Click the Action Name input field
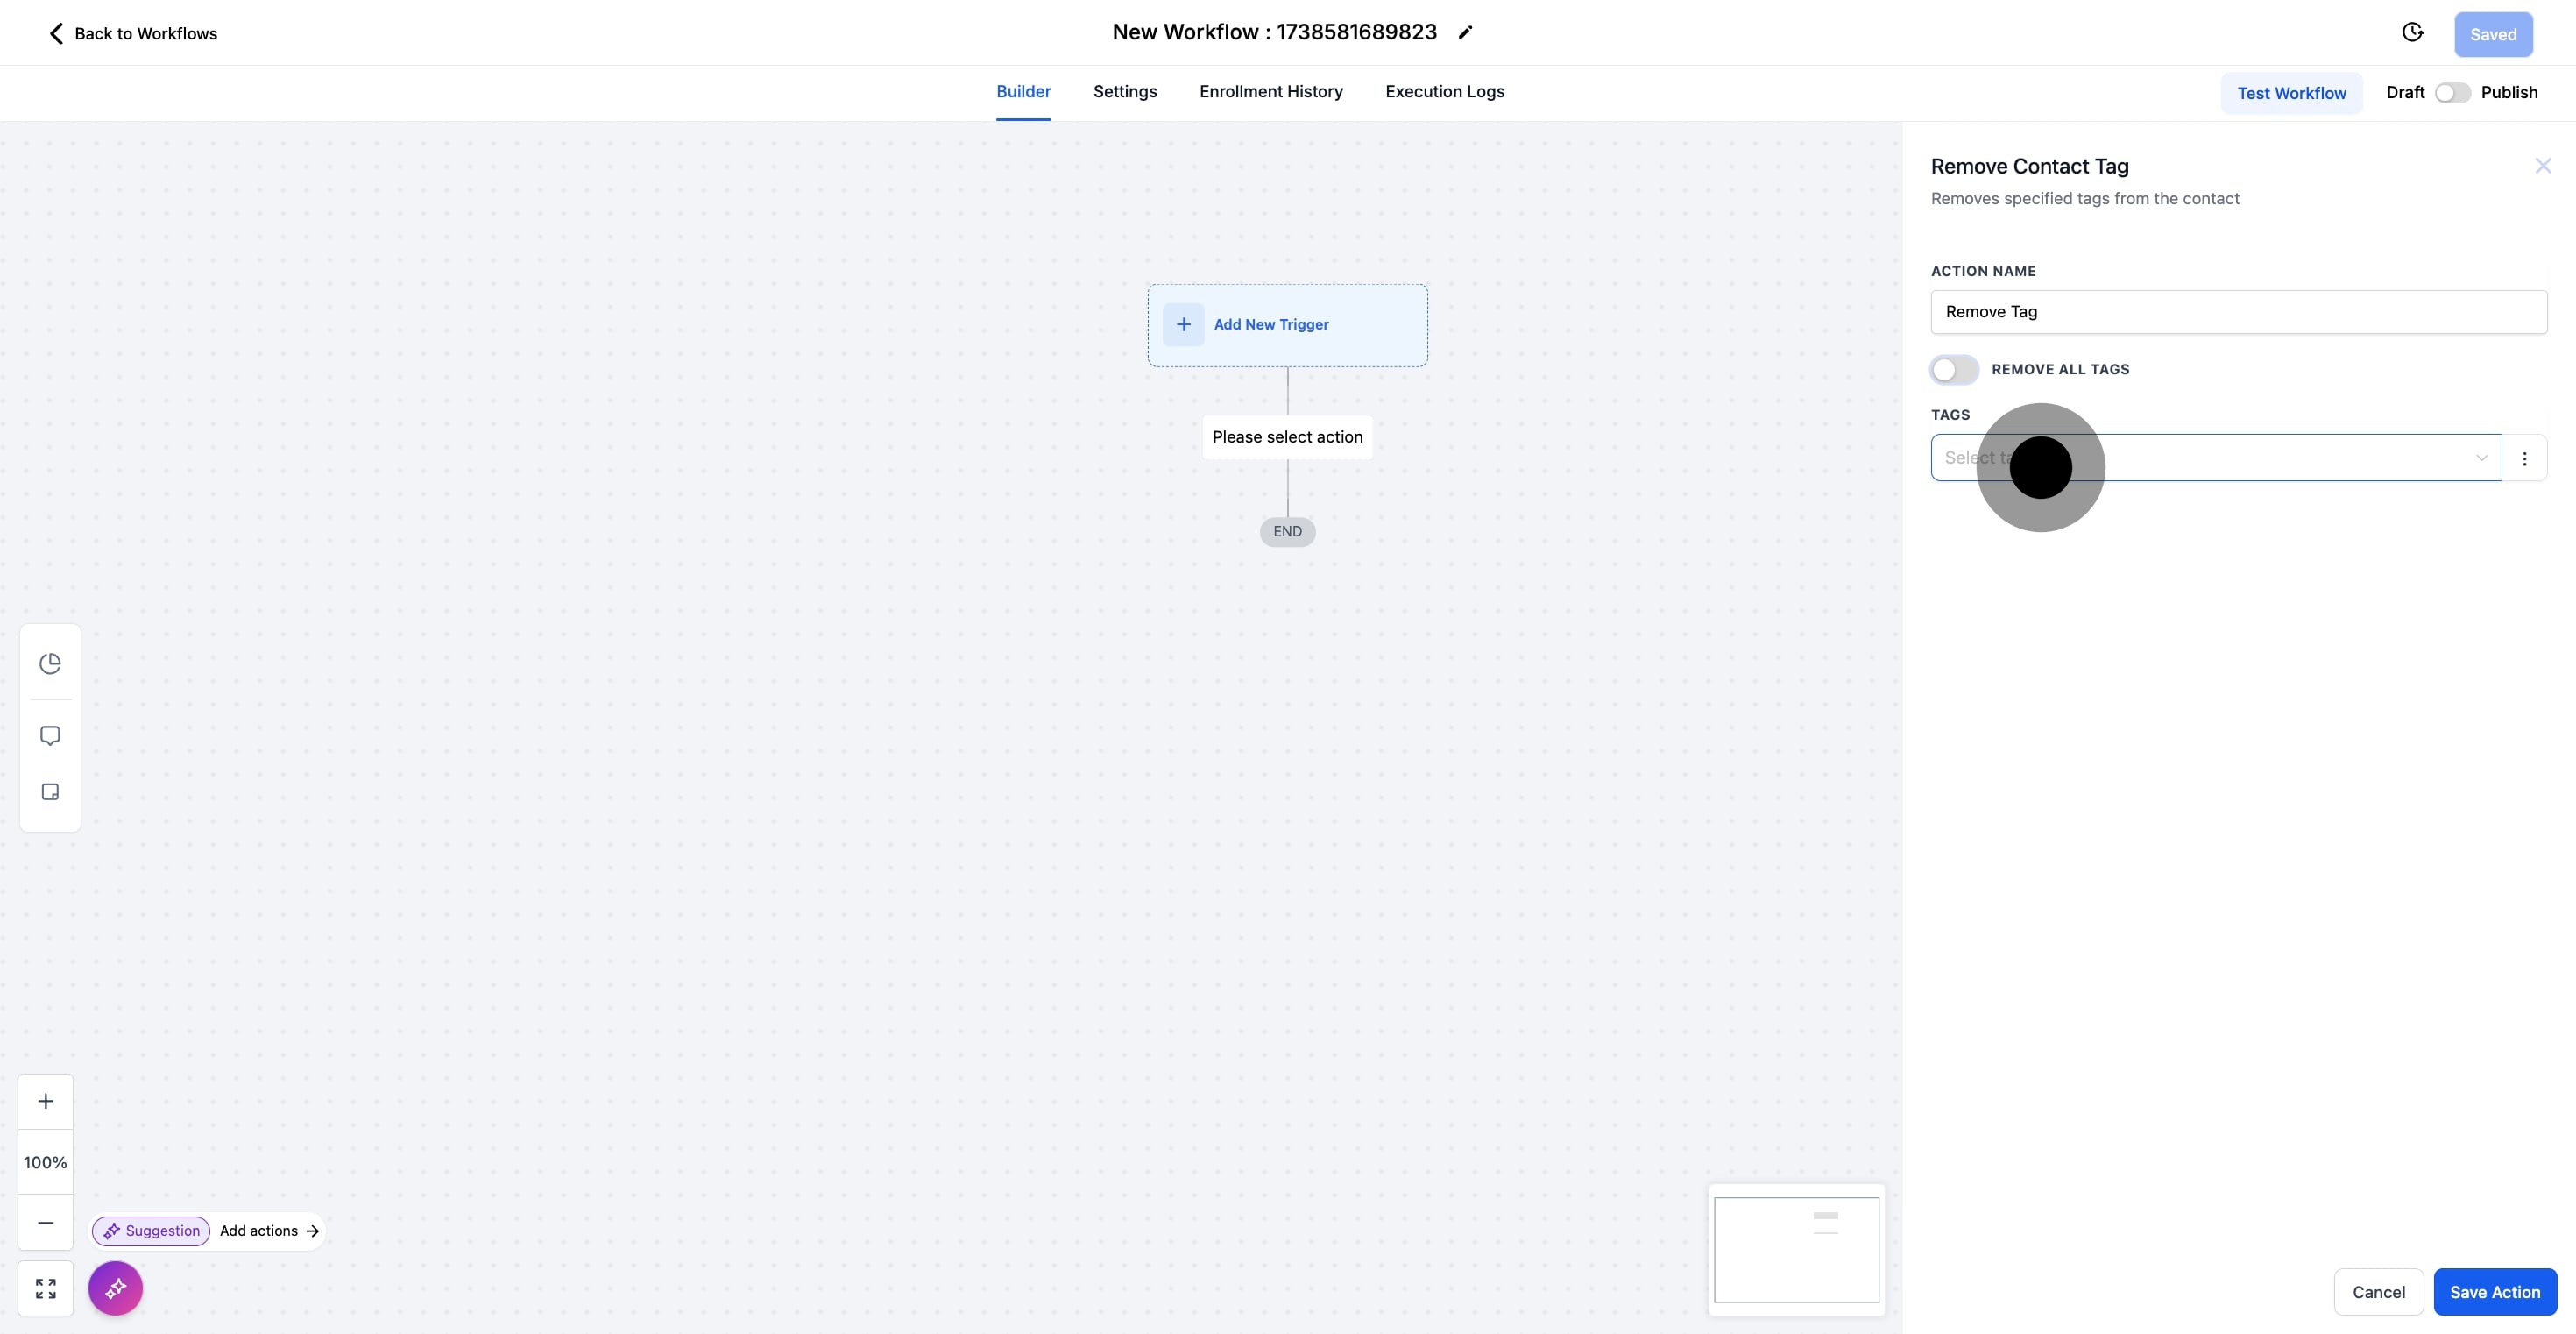This screenshot has width=2576, height=1334. (x=2238, y=312)
